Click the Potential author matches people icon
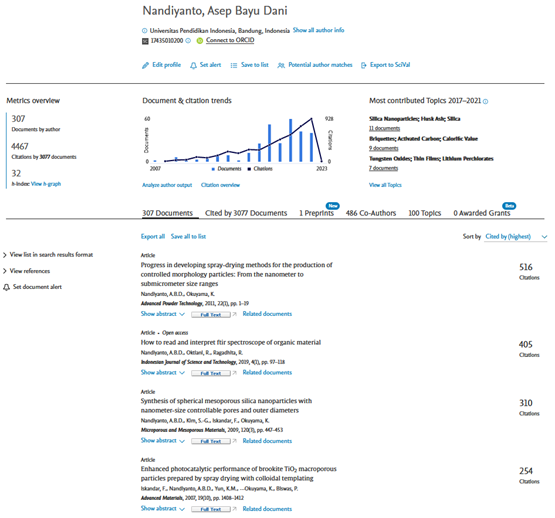This screenshot has width=555, height=518. point(281,66)
